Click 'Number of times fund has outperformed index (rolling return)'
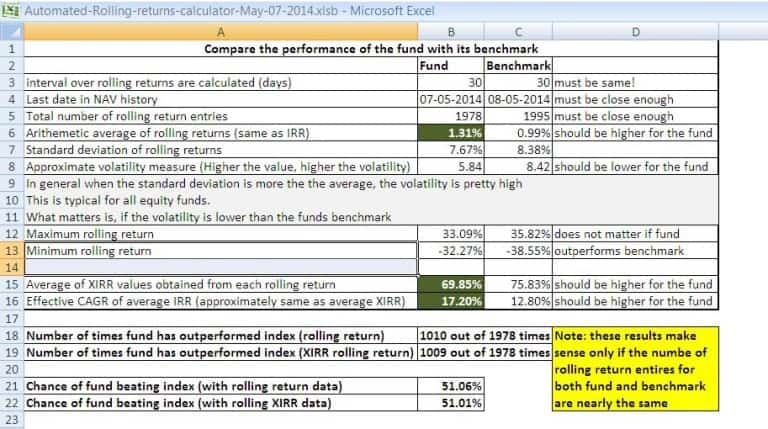Image resolution: width=768 pixels, height=429 pixels. coord(220,336)
